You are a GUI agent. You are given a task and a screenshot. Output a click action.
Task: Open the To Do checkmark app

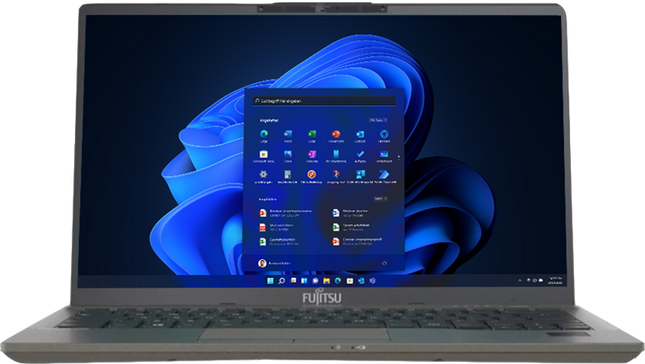click(x=360, y=156)
